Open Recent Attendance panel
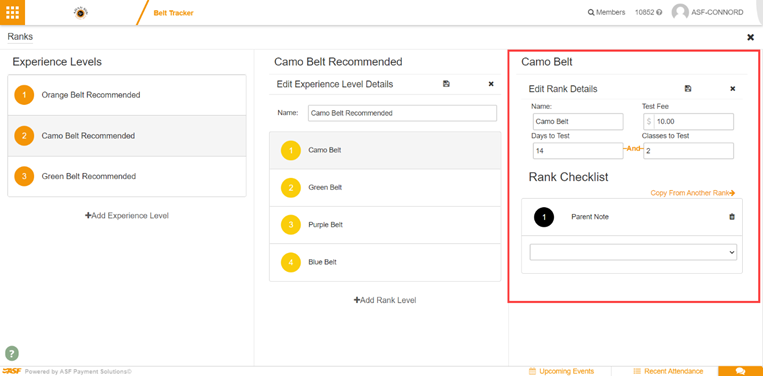Screen dimensions: 763x376 tap(668, 371)
